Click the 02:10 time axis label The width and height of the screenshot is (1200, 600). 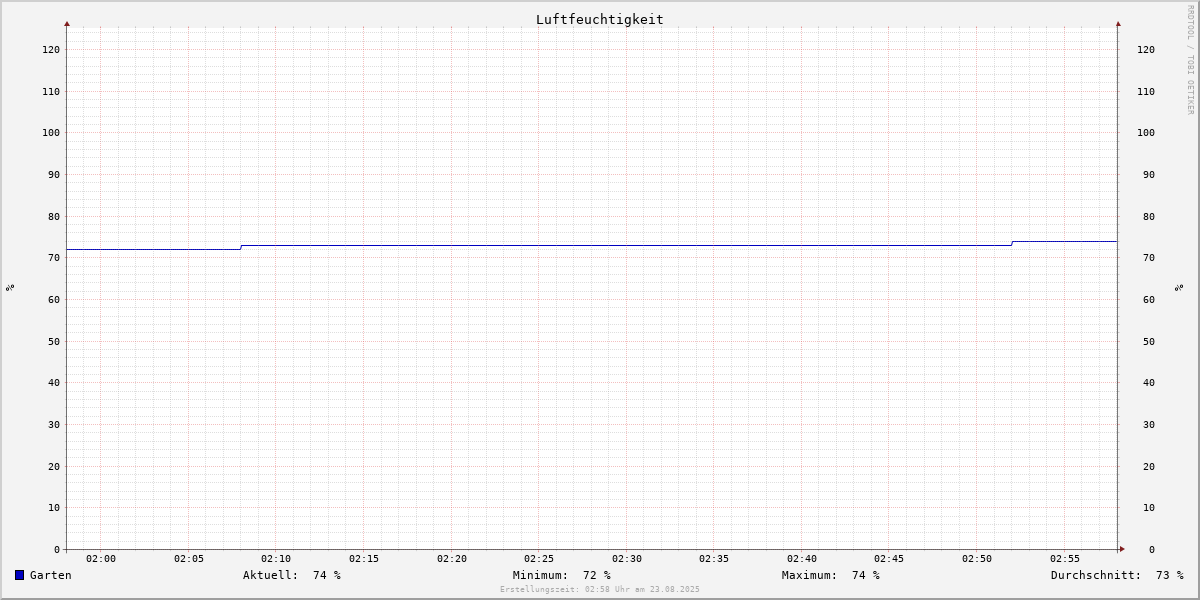coord(276,559)
